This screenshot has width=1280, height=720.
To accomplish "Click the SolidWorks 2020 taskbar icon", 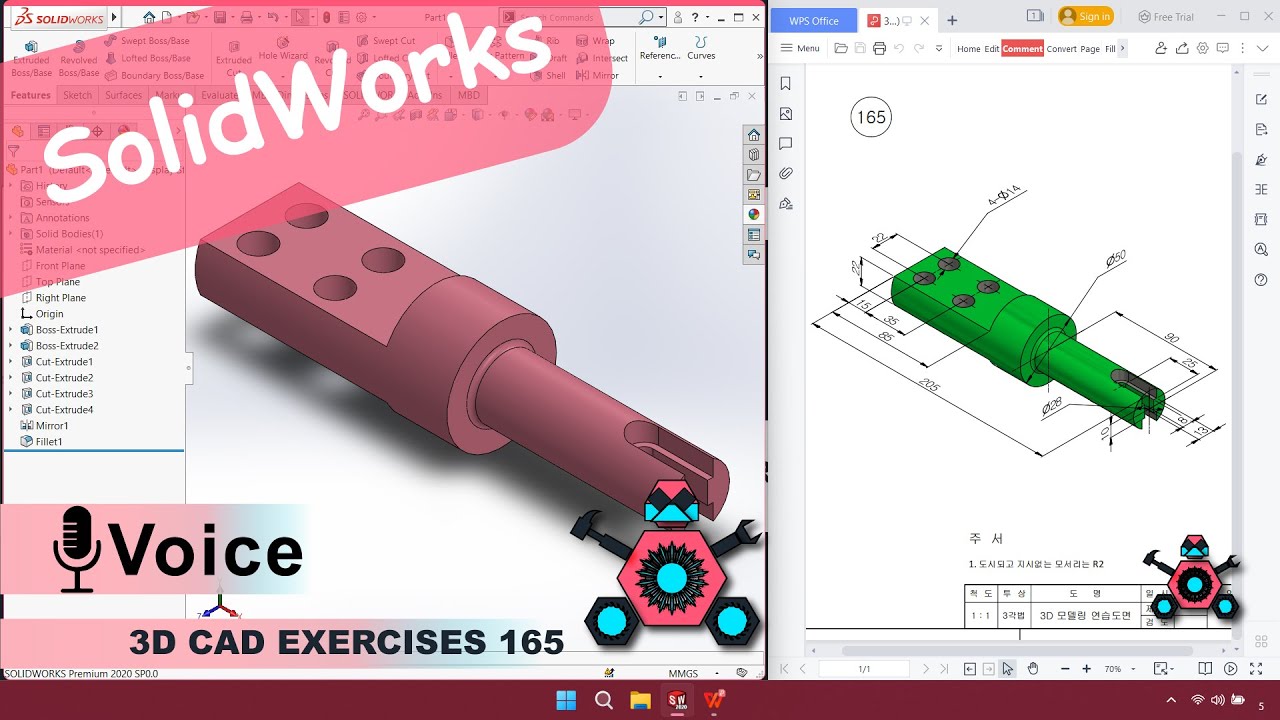I will 677,700.
